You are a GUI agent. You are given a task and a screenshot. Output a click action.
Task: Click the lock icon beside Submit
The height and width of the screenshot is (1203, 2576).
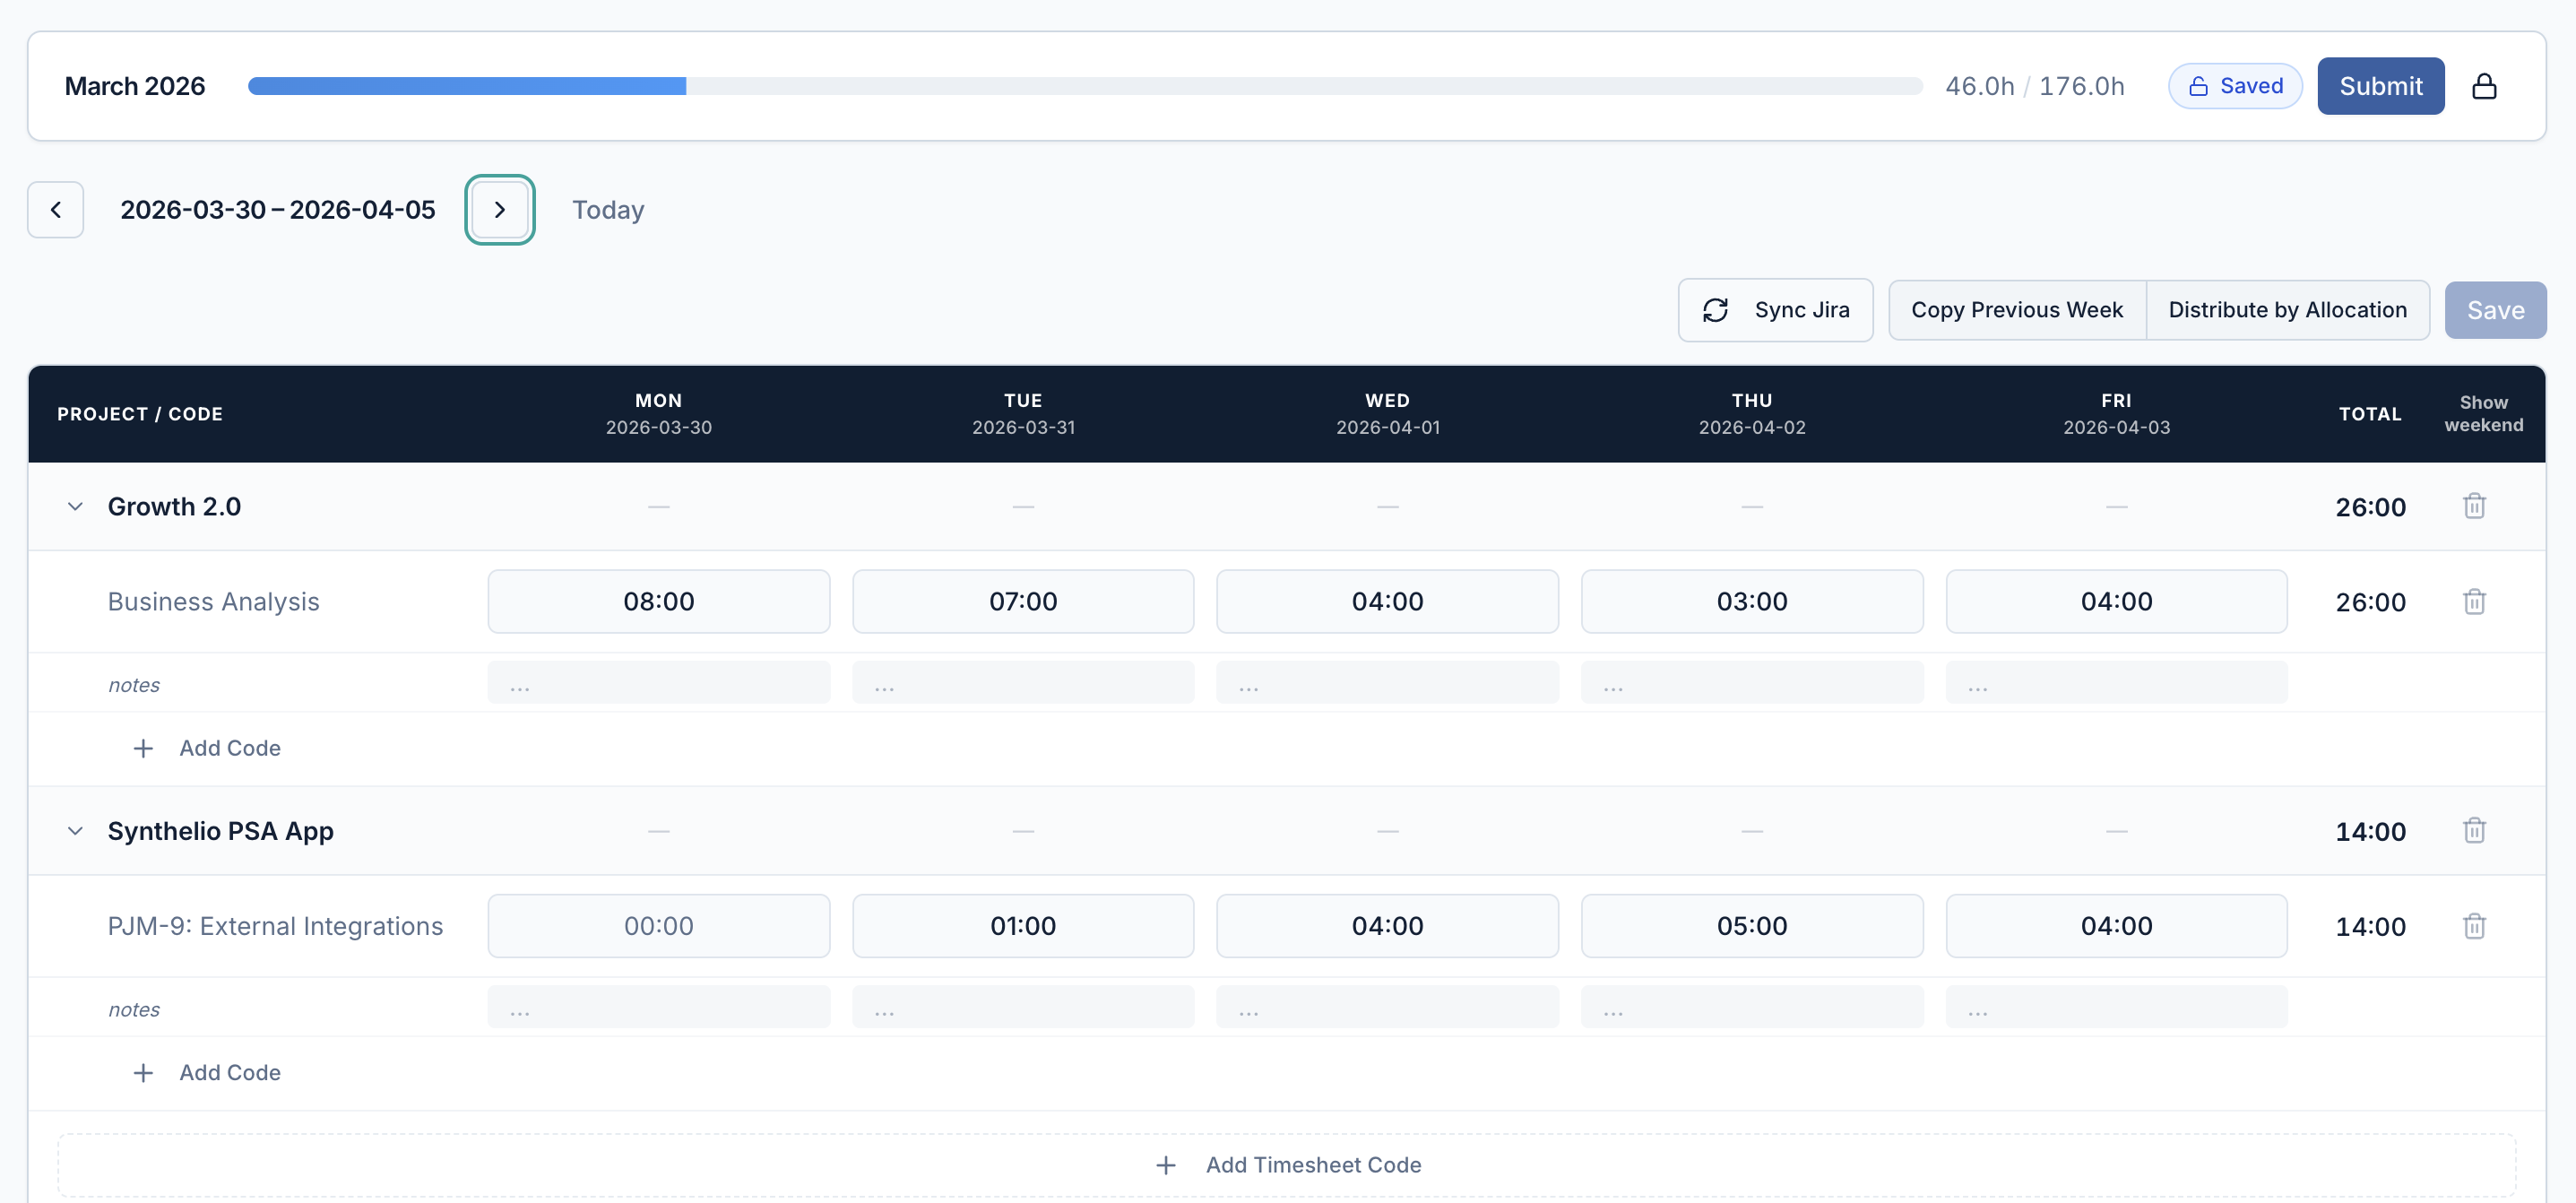point(2484,86)
